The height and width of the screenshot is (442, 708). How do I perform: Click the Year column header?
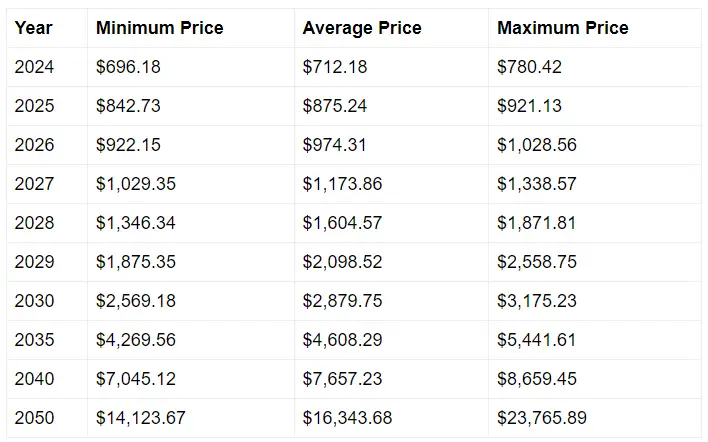(x=34, y=28)
